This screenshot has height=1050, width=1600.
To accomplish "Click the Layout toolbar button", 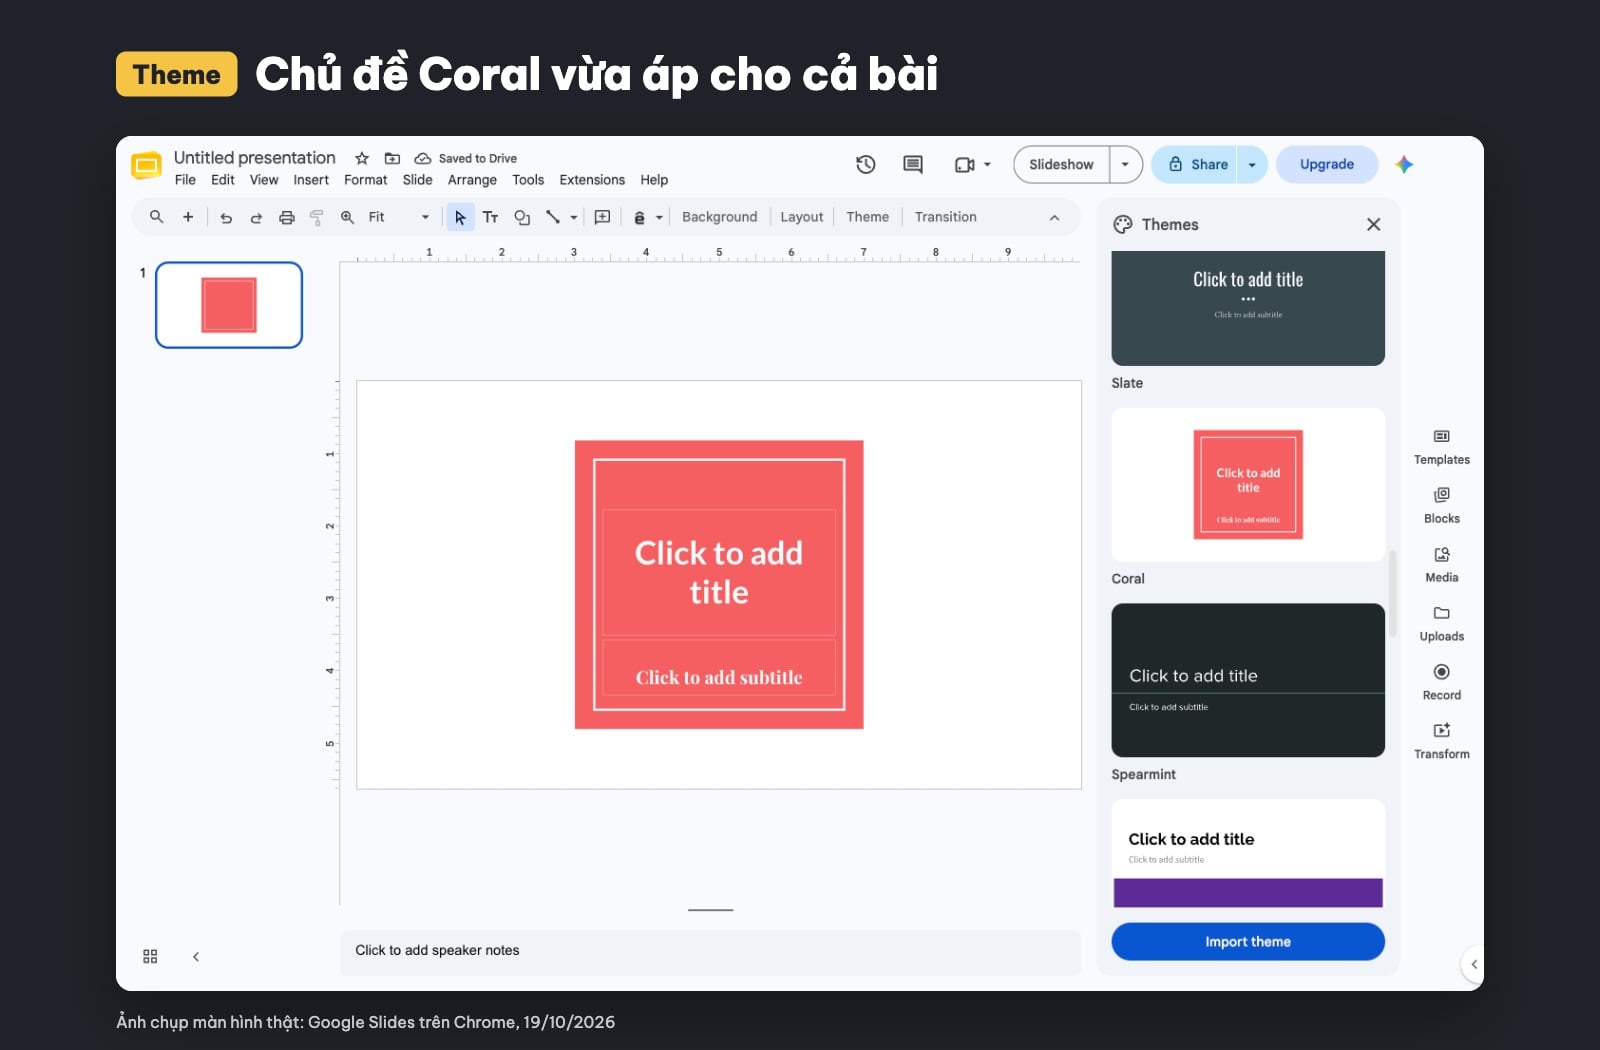I will click(802, 217).
